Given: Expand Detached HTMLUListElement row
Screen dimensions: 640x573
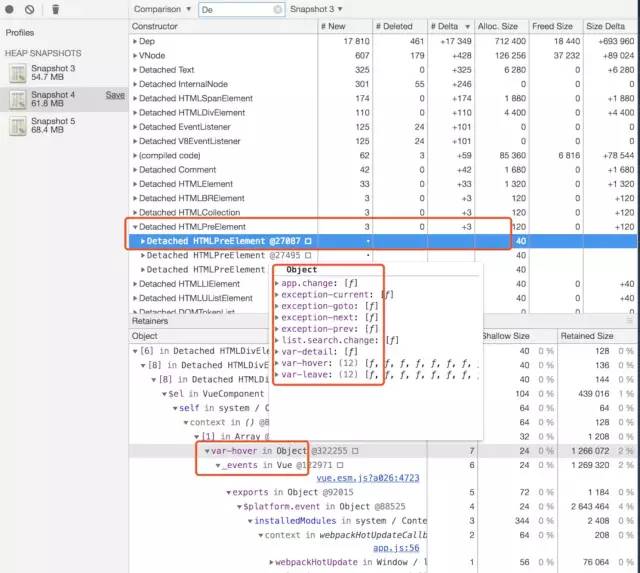Looking at the screenshot, I should (x=135, y=298).
